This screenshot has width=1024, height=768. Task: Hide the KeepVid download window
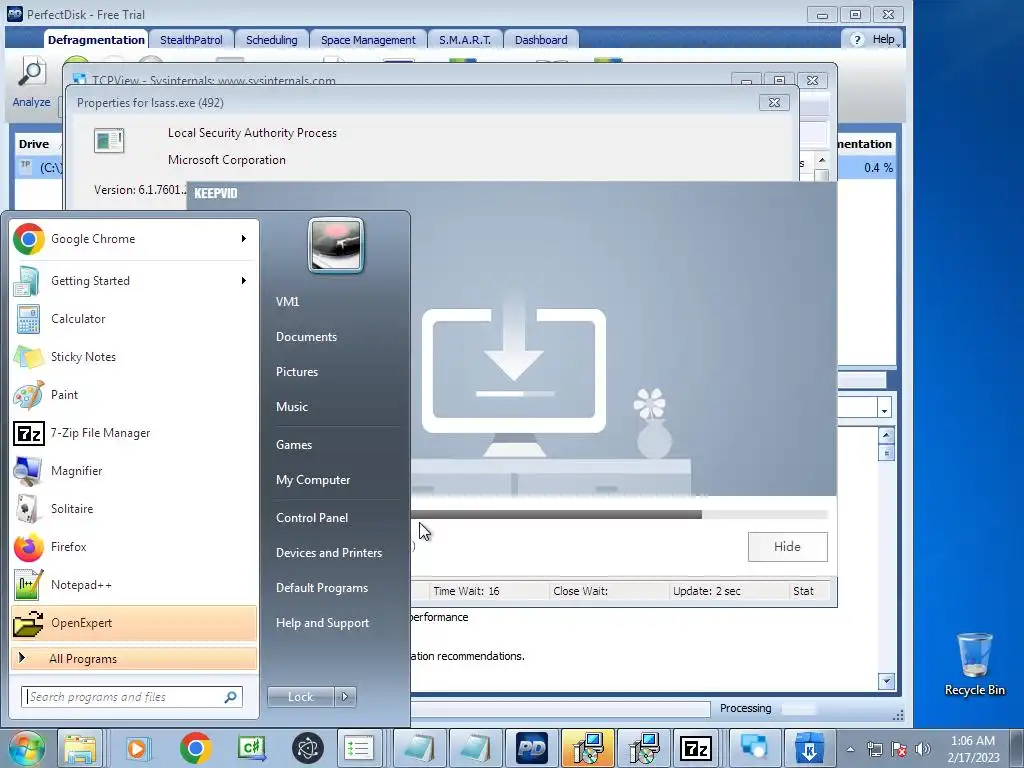(787, 547)
